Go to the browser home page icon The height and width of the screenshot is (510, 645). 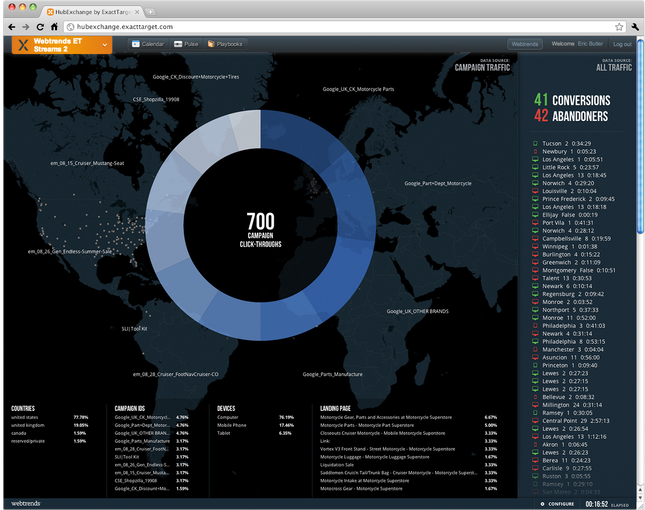pos(53,25)
